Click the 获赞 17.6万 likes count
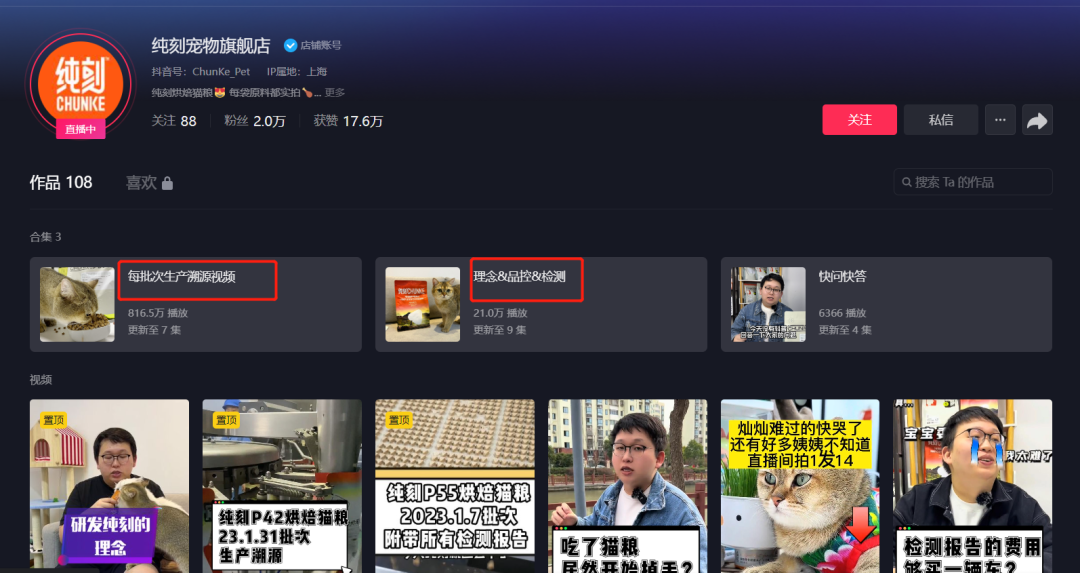This screenshot has height=573, width=1080. (x=348, y=121)
